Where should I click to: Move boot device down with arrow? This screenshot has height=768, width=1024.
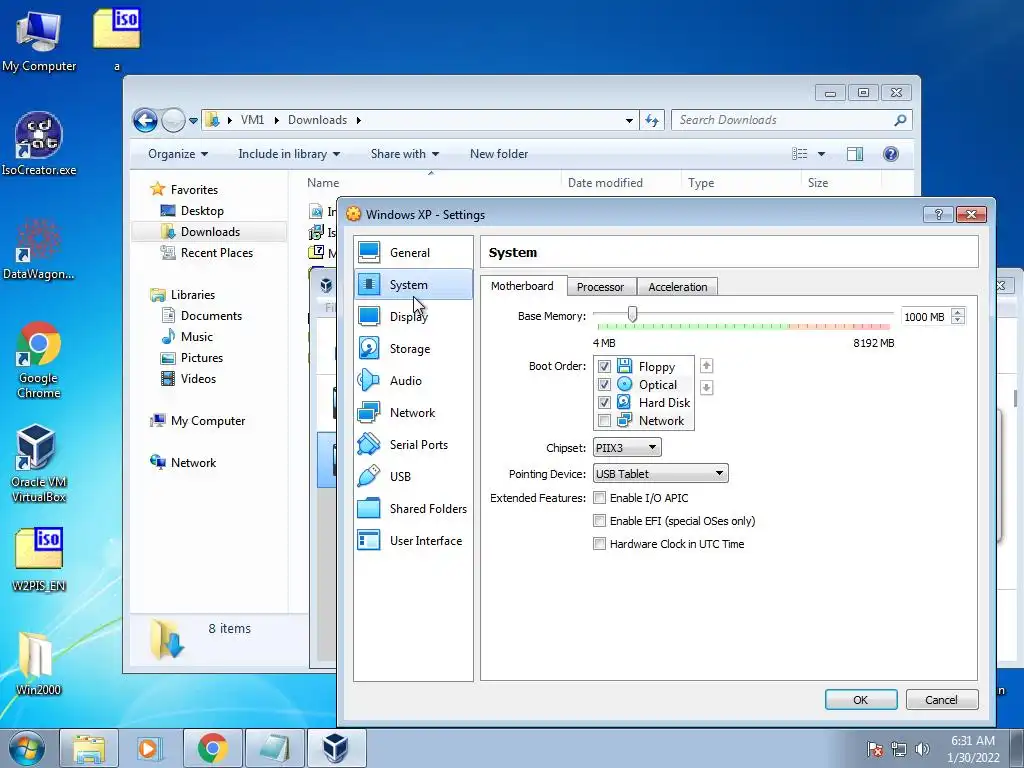706,388
